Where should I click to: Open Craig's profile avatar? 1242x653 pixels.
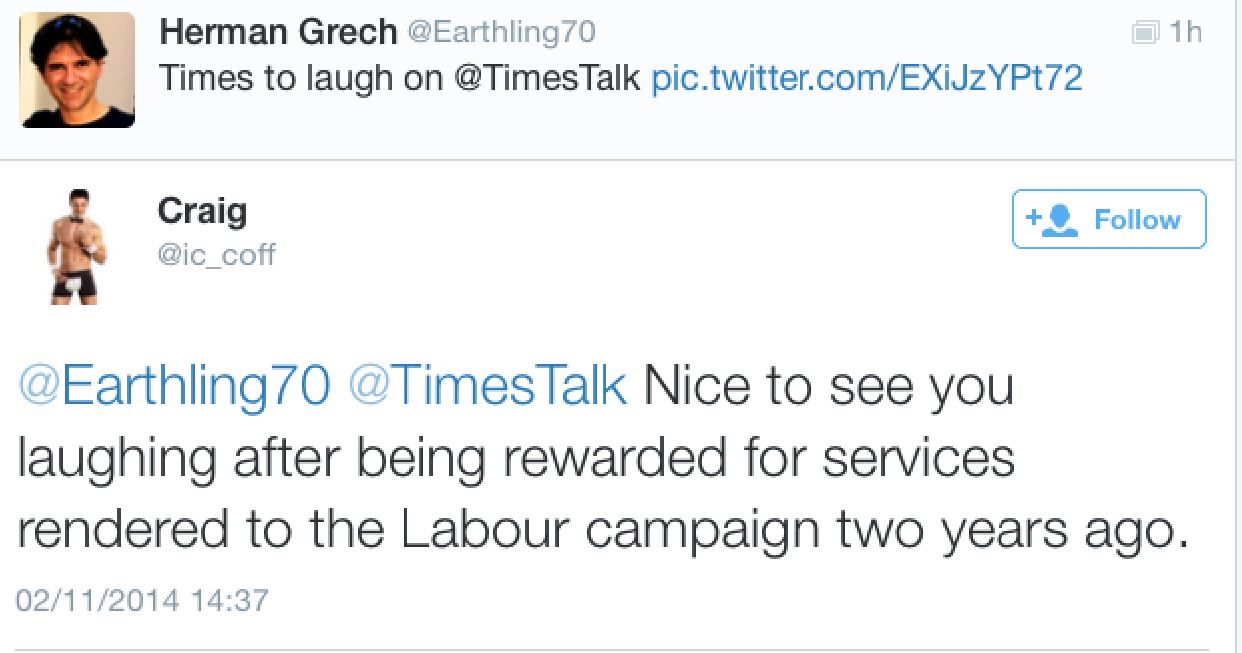click(x=76, y=245)
